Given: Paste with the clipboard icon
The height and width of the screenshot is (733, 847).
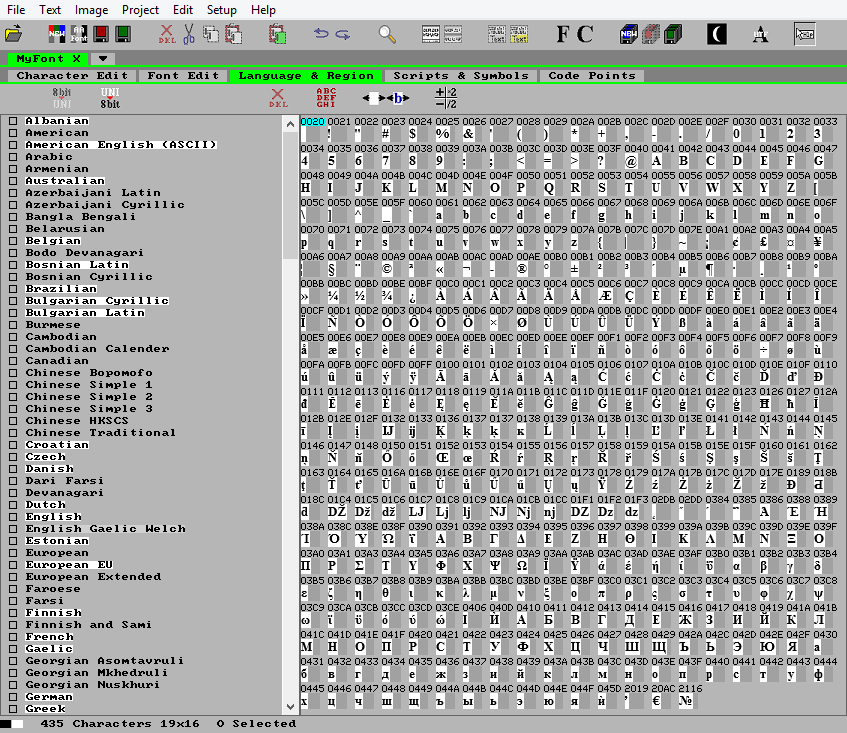Looking at the screenshot, I should click(x=233, y=34).
